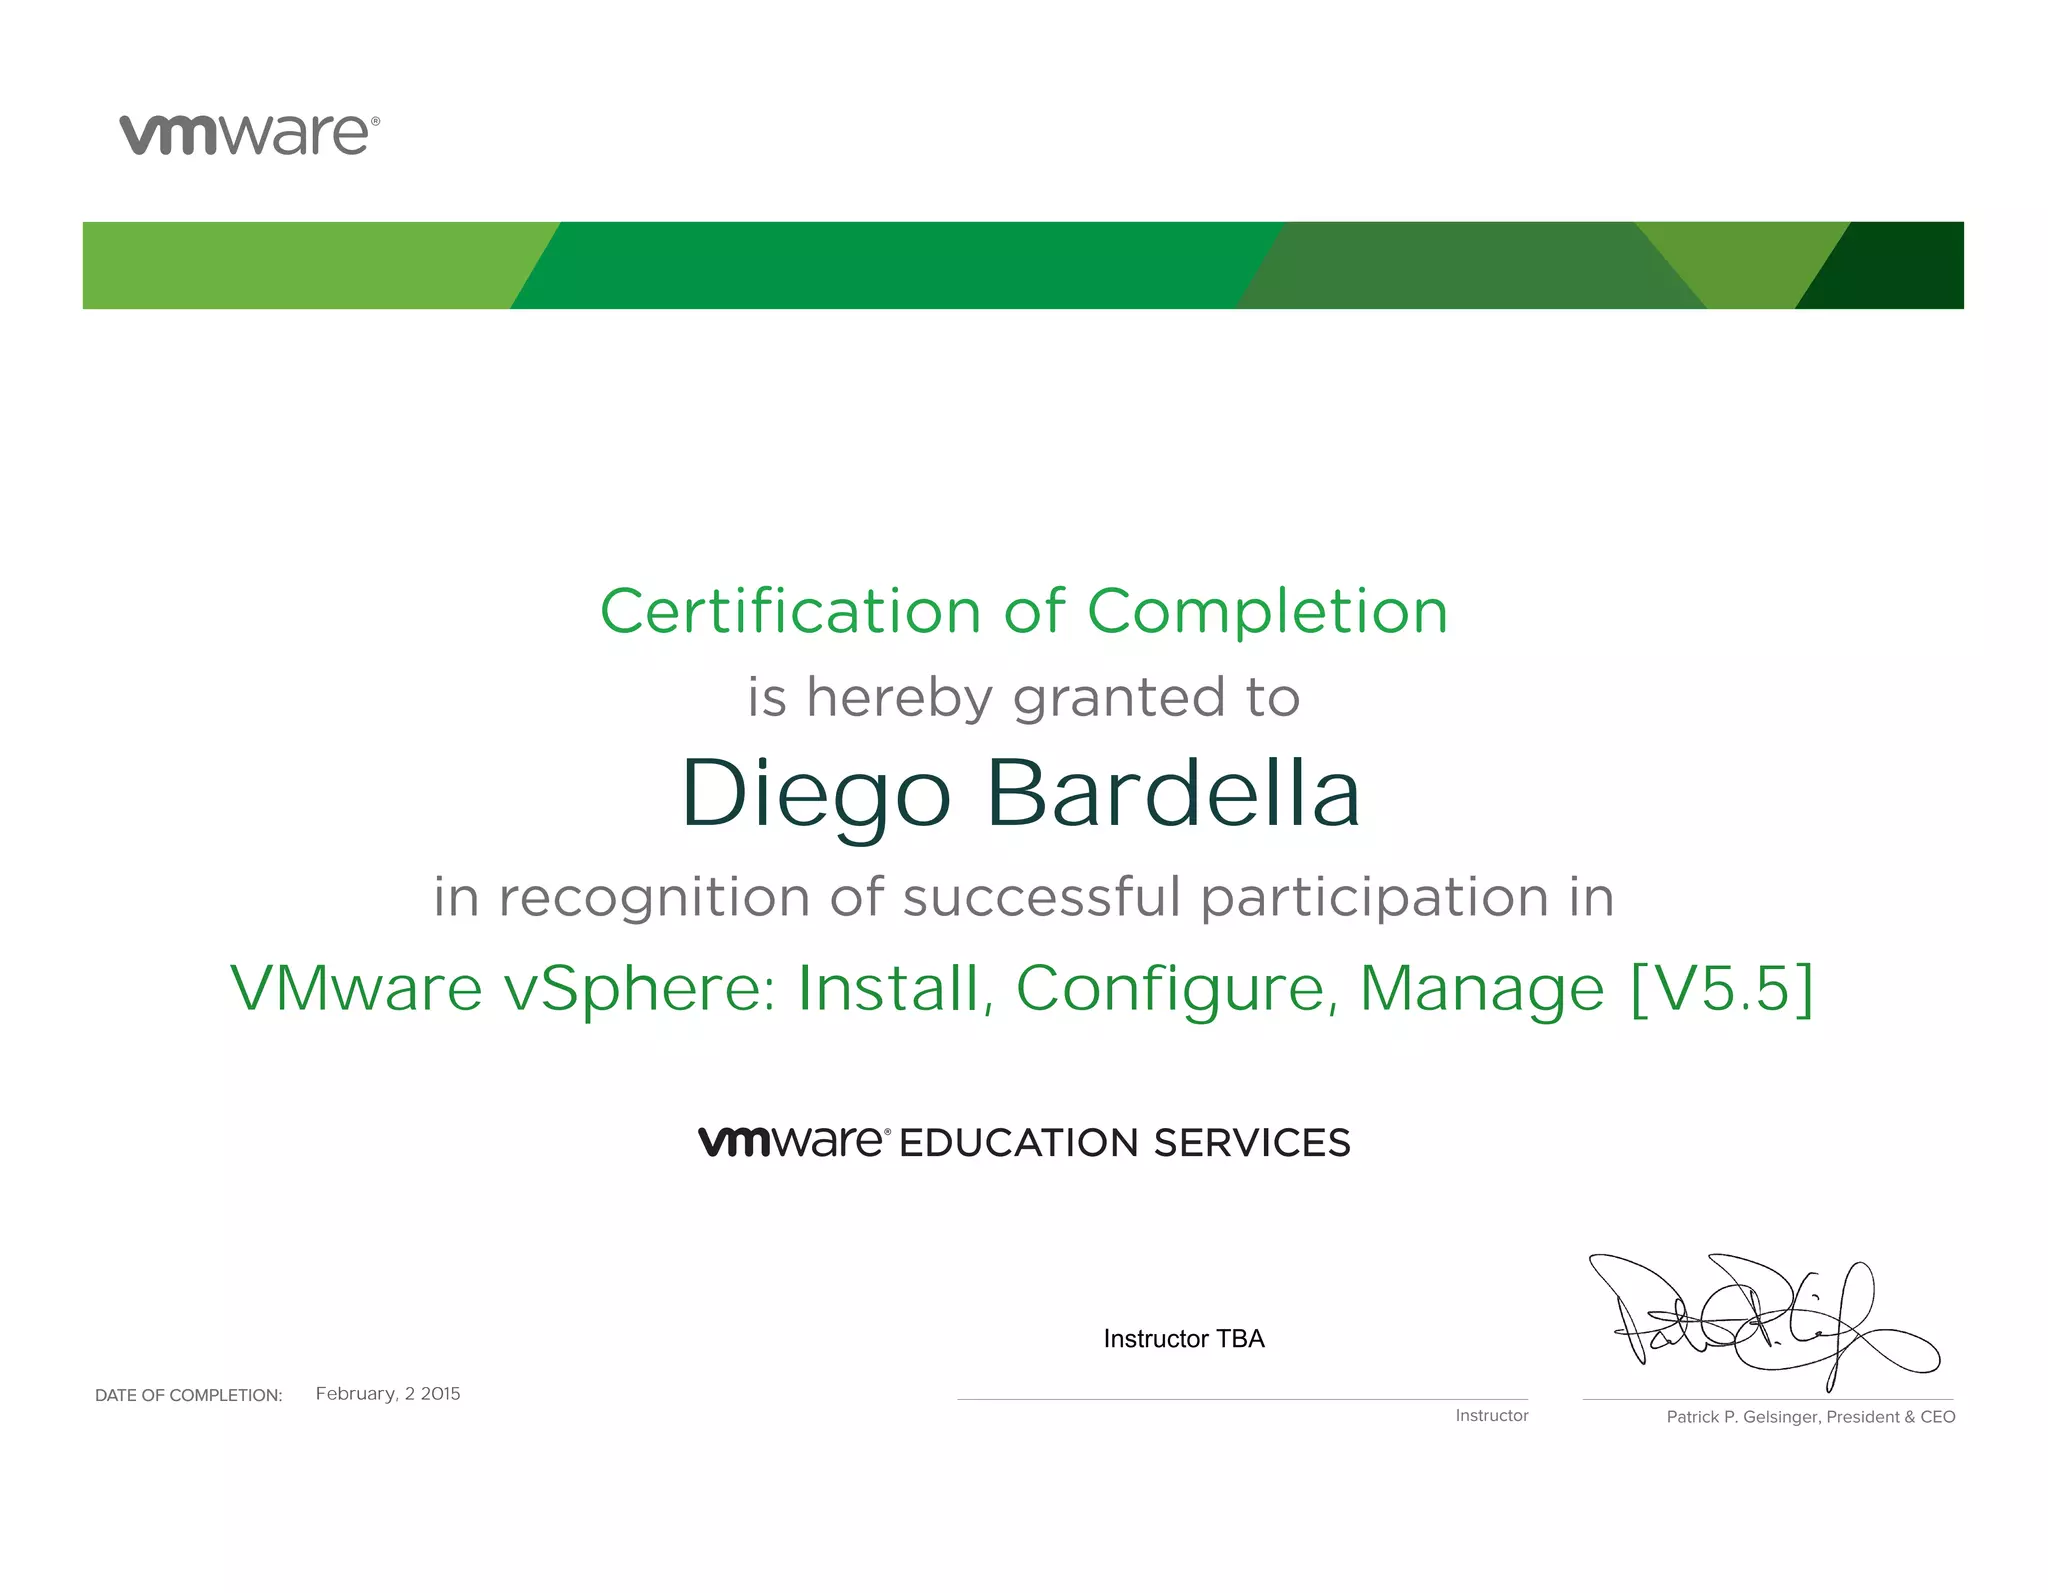2048x1593 pixels.
Task: Click the Instructor caption under signature line
Action: (1491, 1415)
